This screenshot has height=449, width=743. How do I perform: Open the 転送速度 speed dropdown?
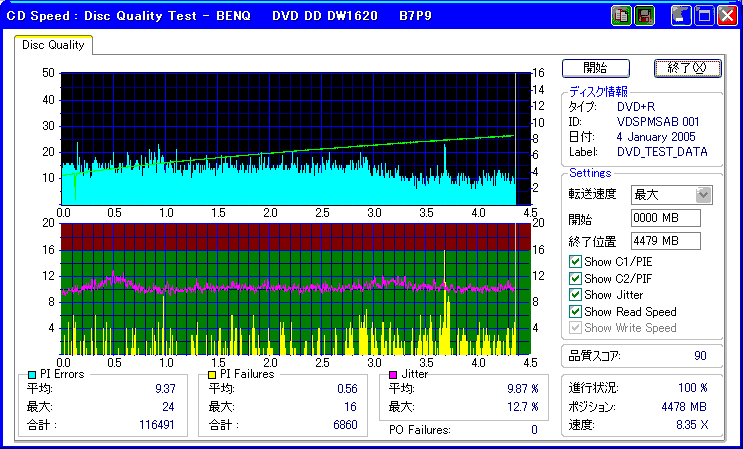pos(703,195)
